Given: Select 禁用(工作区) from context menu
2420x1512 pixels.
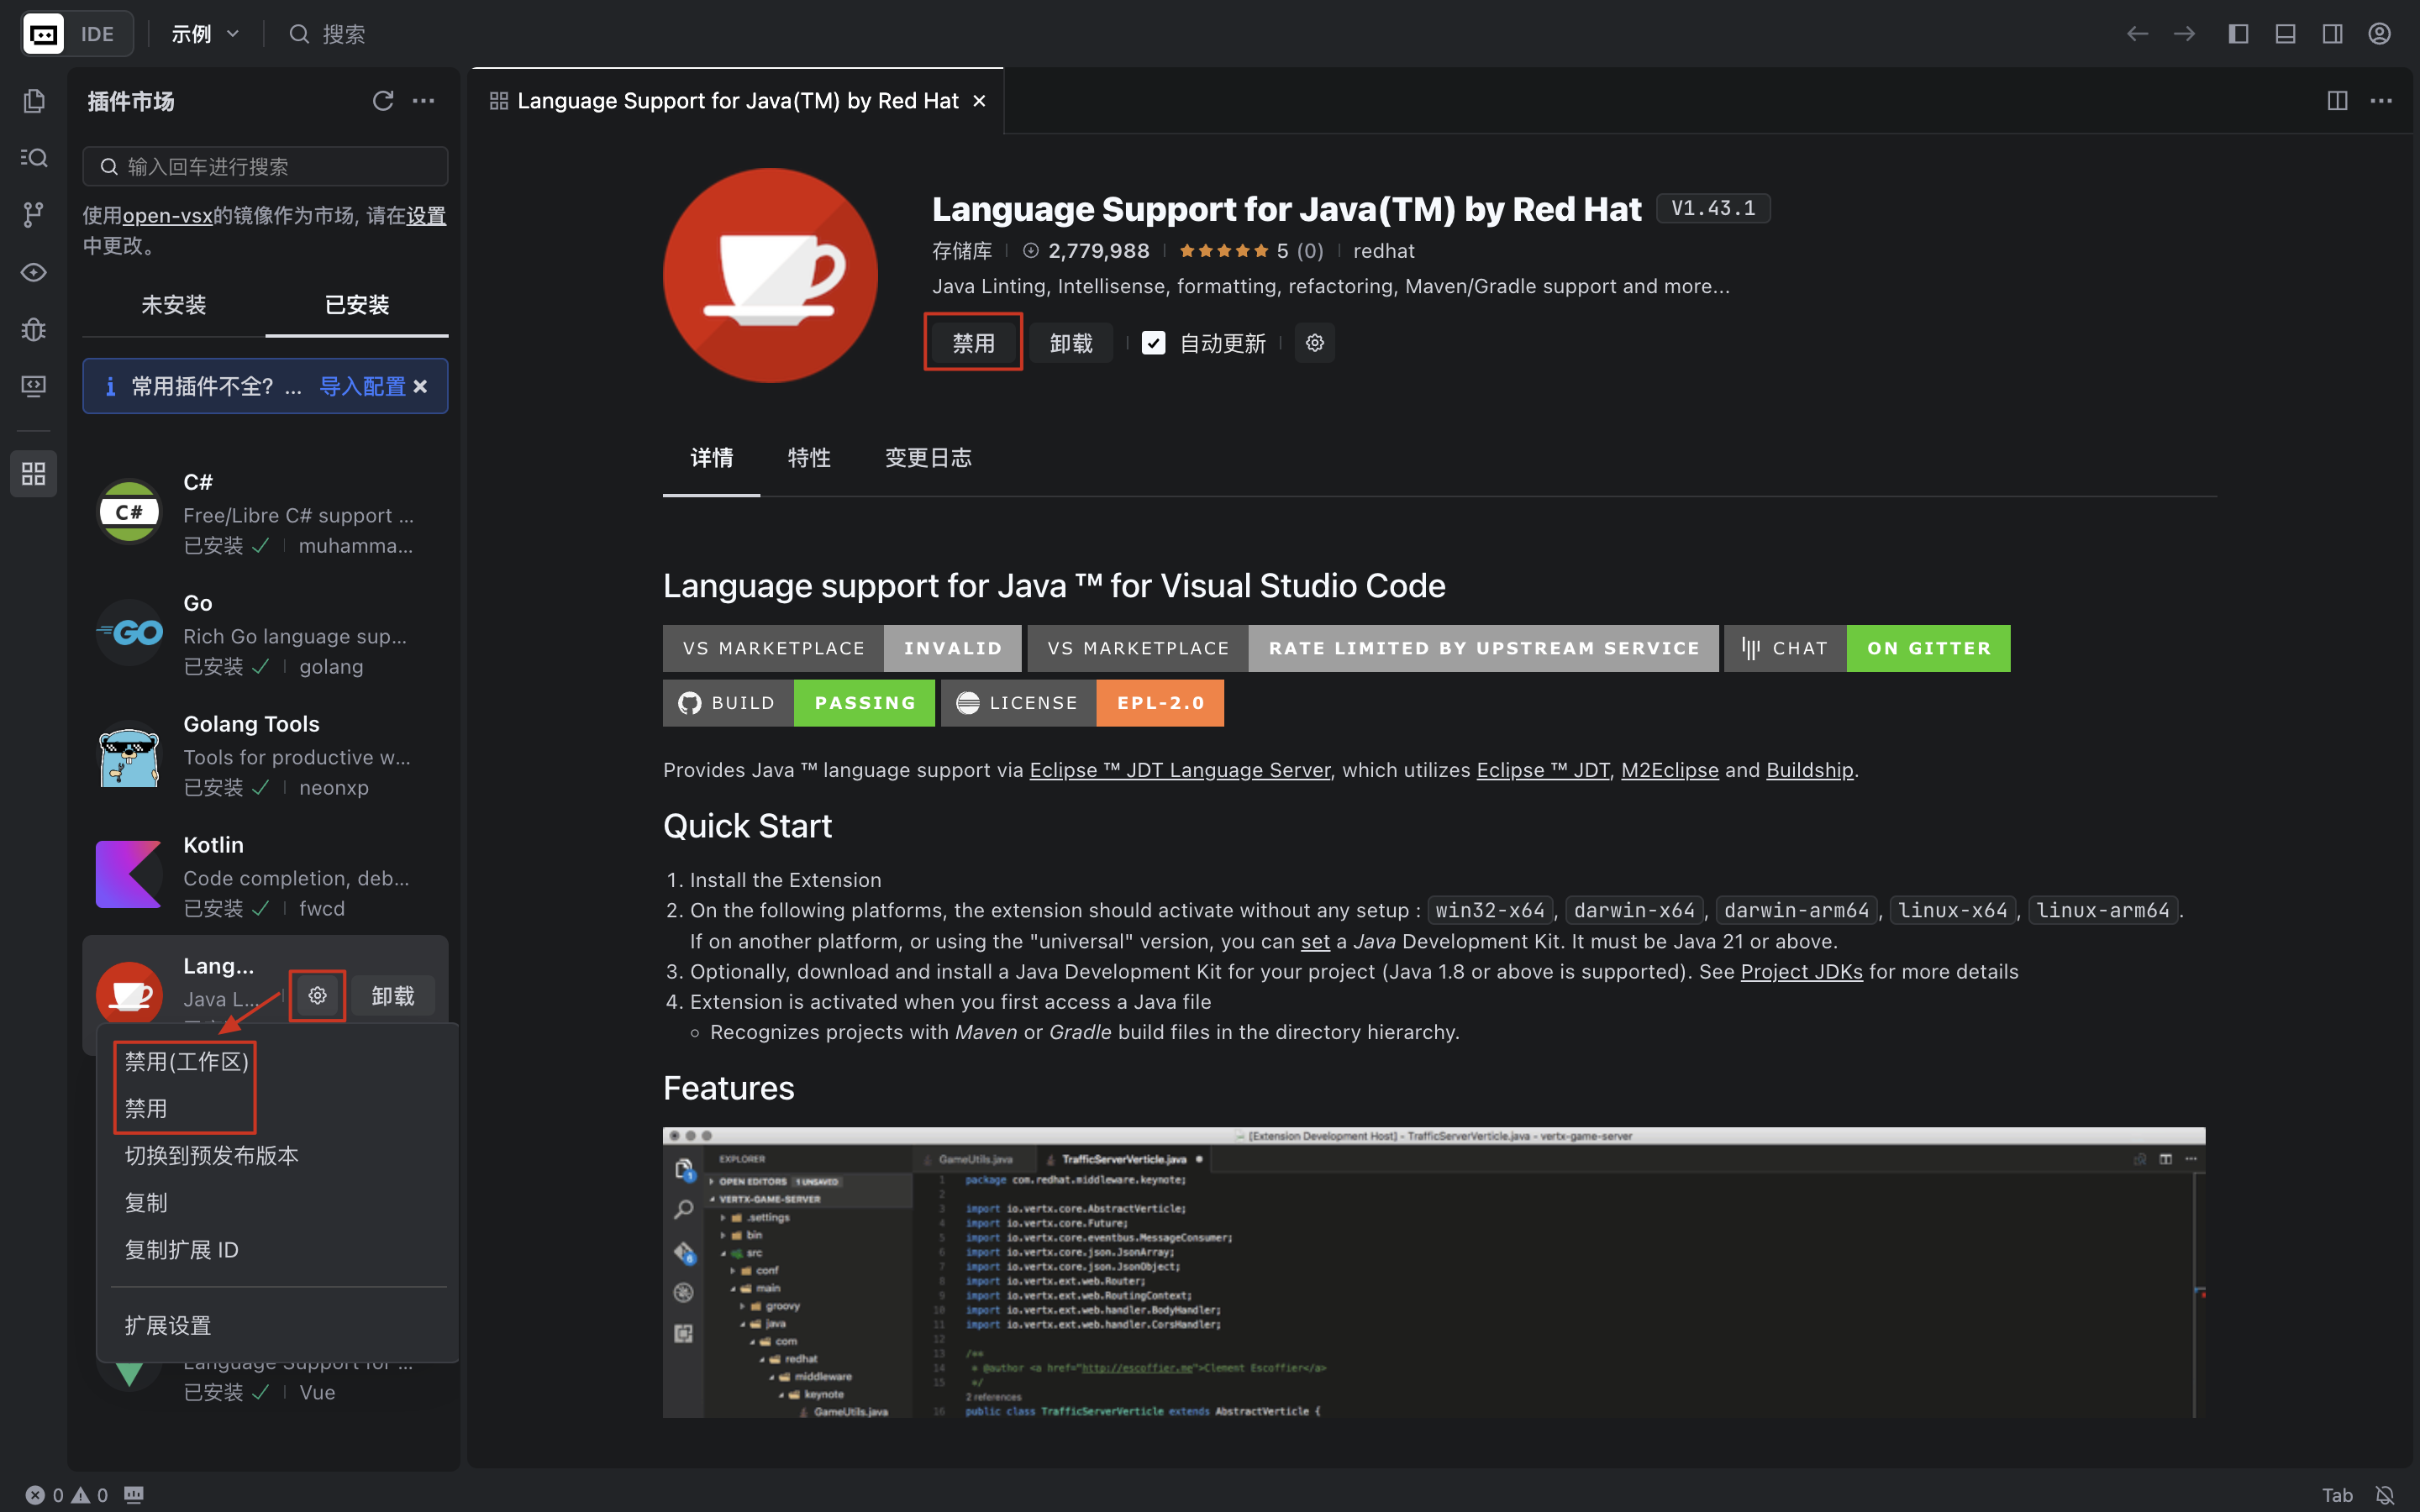Looking at the screenshot, I should coord(186,1061).
